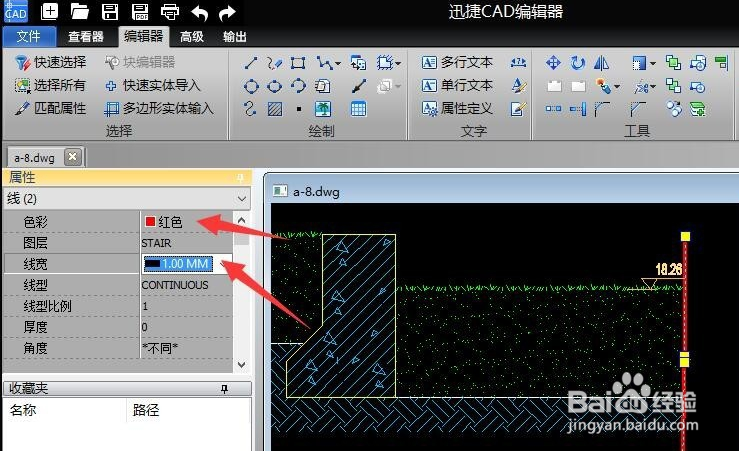Screen dimensions: 739x451
Task: Click the 快速实体导入 button
Action: coord(153,85)
